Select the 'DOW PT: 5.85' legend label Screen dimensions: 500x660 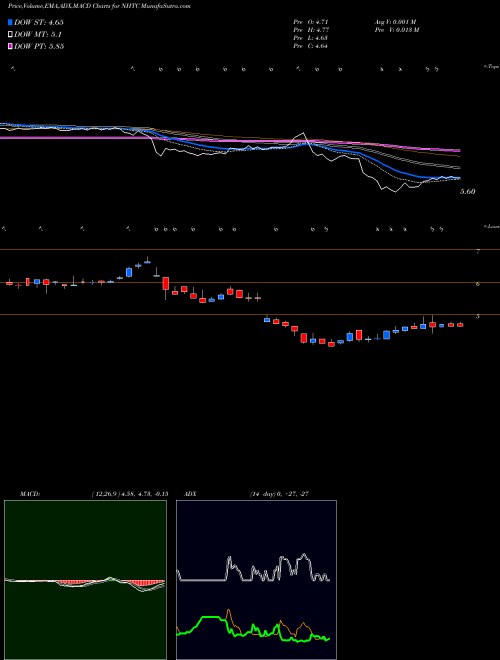click(x=39, y=46)
